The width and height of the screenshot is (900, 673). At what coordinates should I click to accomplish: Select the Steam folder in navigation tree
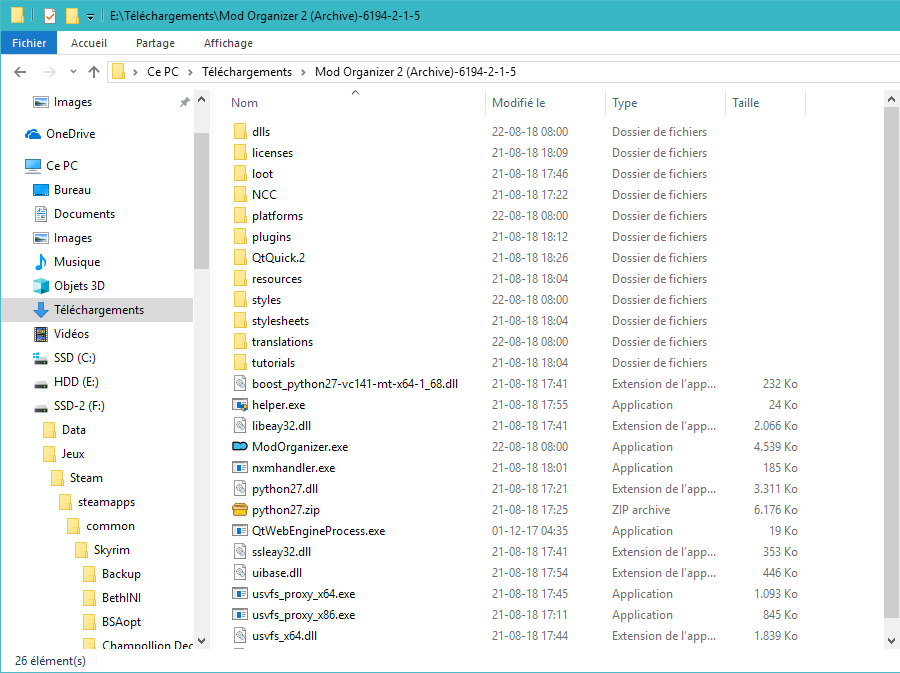(x=86, y=478)
